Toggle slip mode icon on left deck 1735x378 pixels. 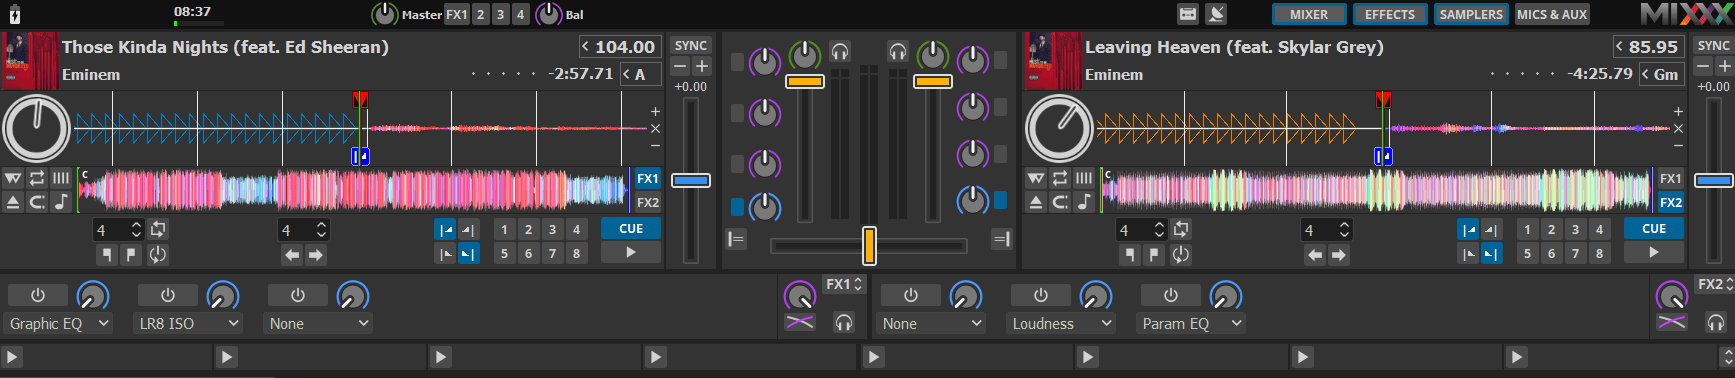[13, 178]
